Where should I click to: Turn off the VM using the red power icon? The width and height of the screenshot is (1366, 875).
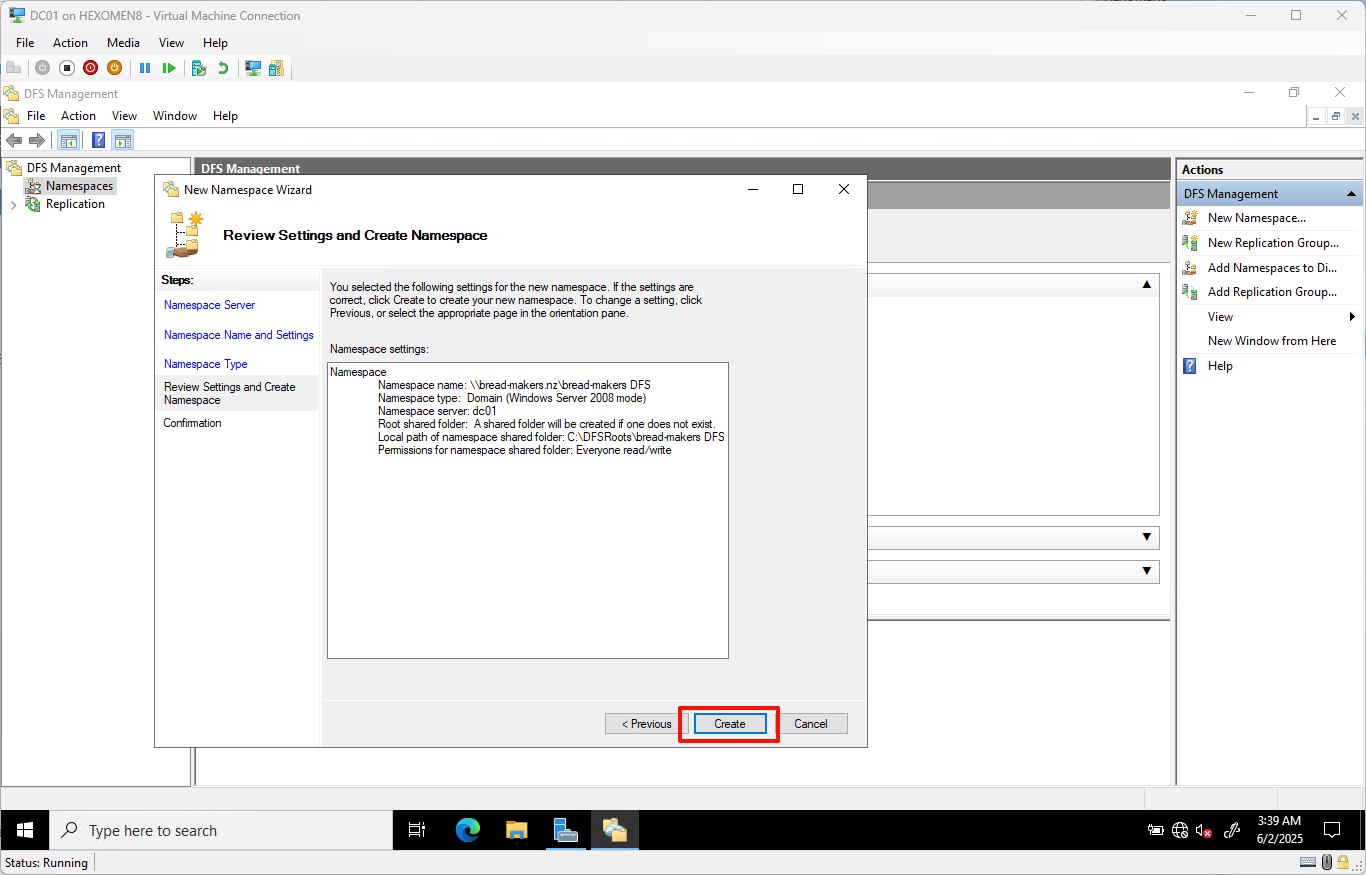point(90,68)
